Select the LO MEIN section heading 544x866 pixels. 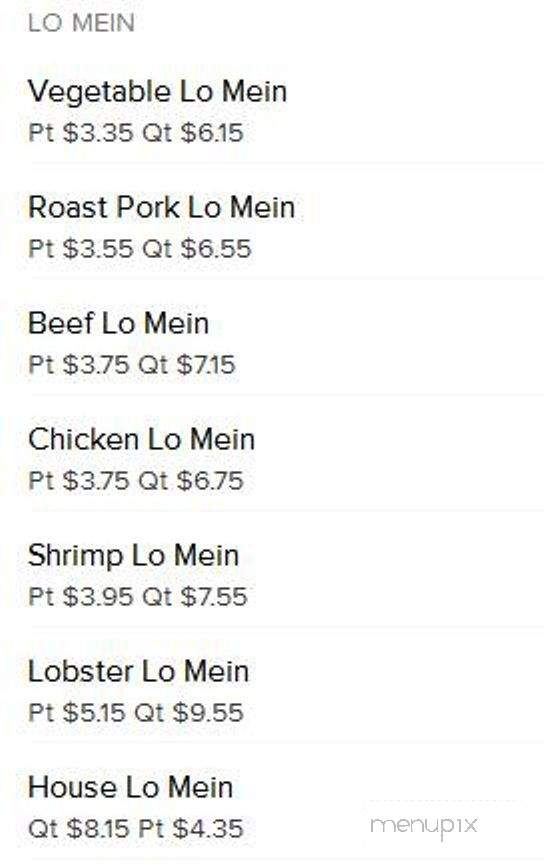point(81,23)
